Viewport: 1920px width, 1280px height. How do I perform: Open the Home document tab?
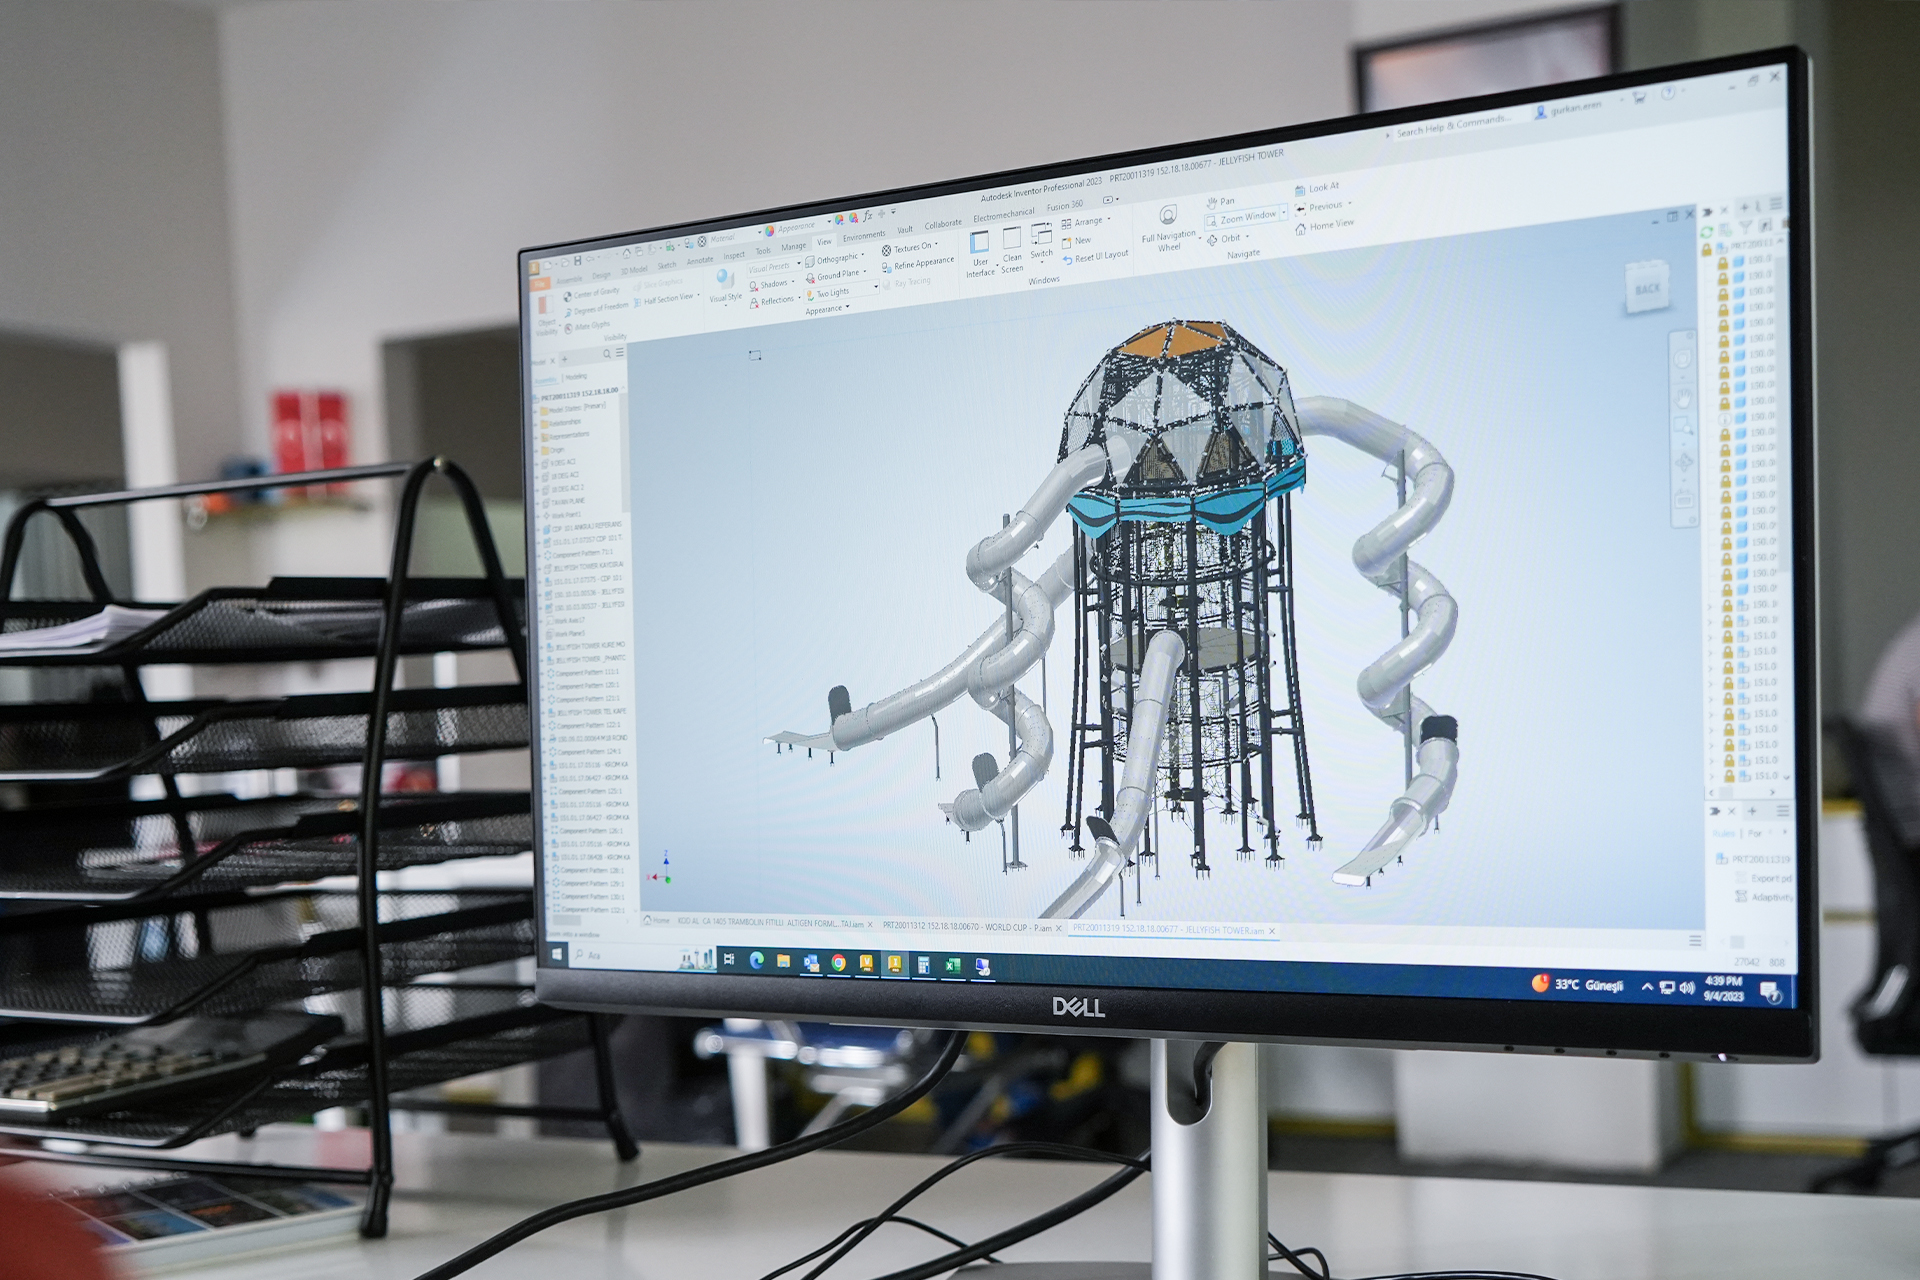click(656, 920)
